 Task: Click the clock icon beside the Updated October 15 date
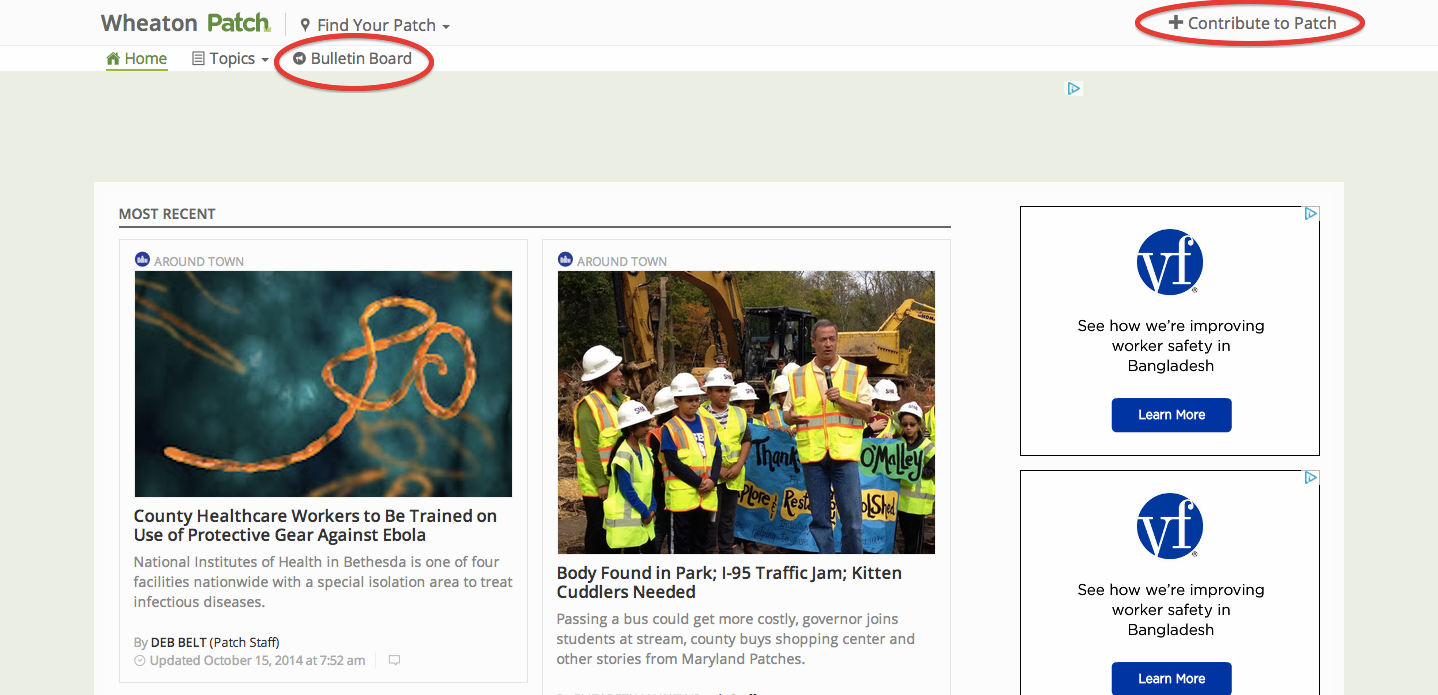click(x=140, y=661)
